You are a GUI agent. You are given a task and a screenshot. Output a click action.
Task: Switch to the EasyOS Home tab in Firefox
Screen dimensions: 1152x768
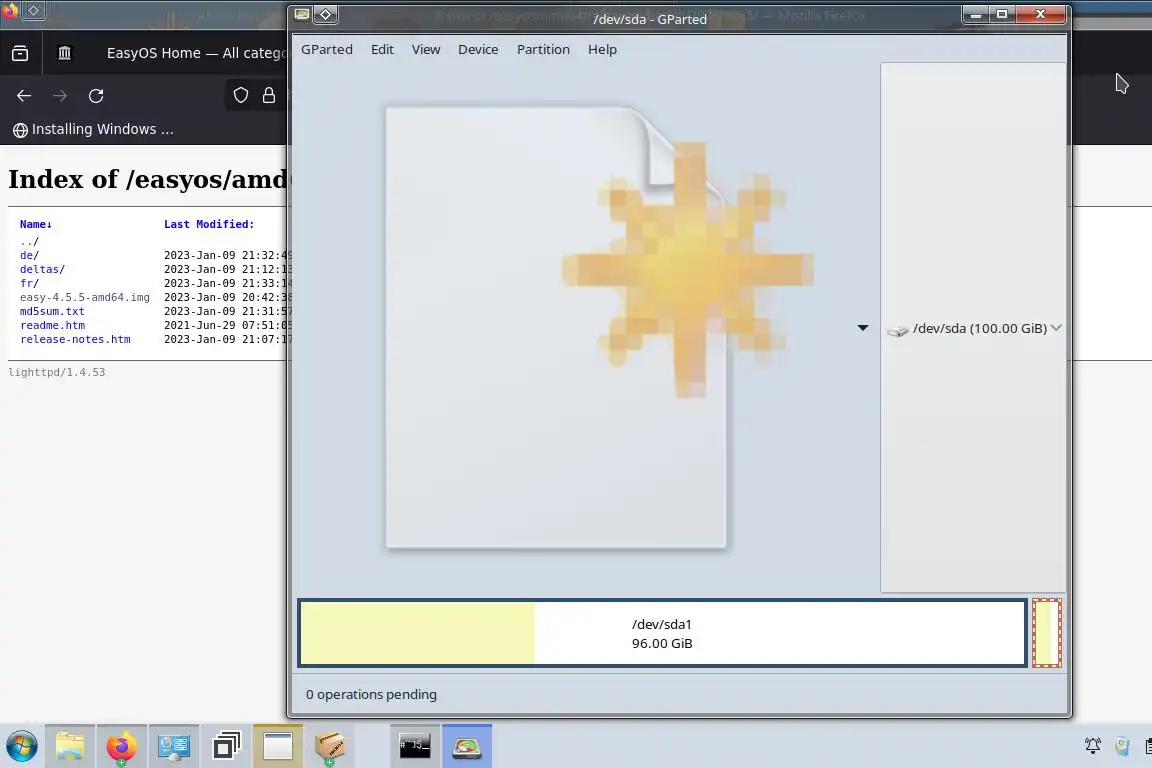click(195, 53)
